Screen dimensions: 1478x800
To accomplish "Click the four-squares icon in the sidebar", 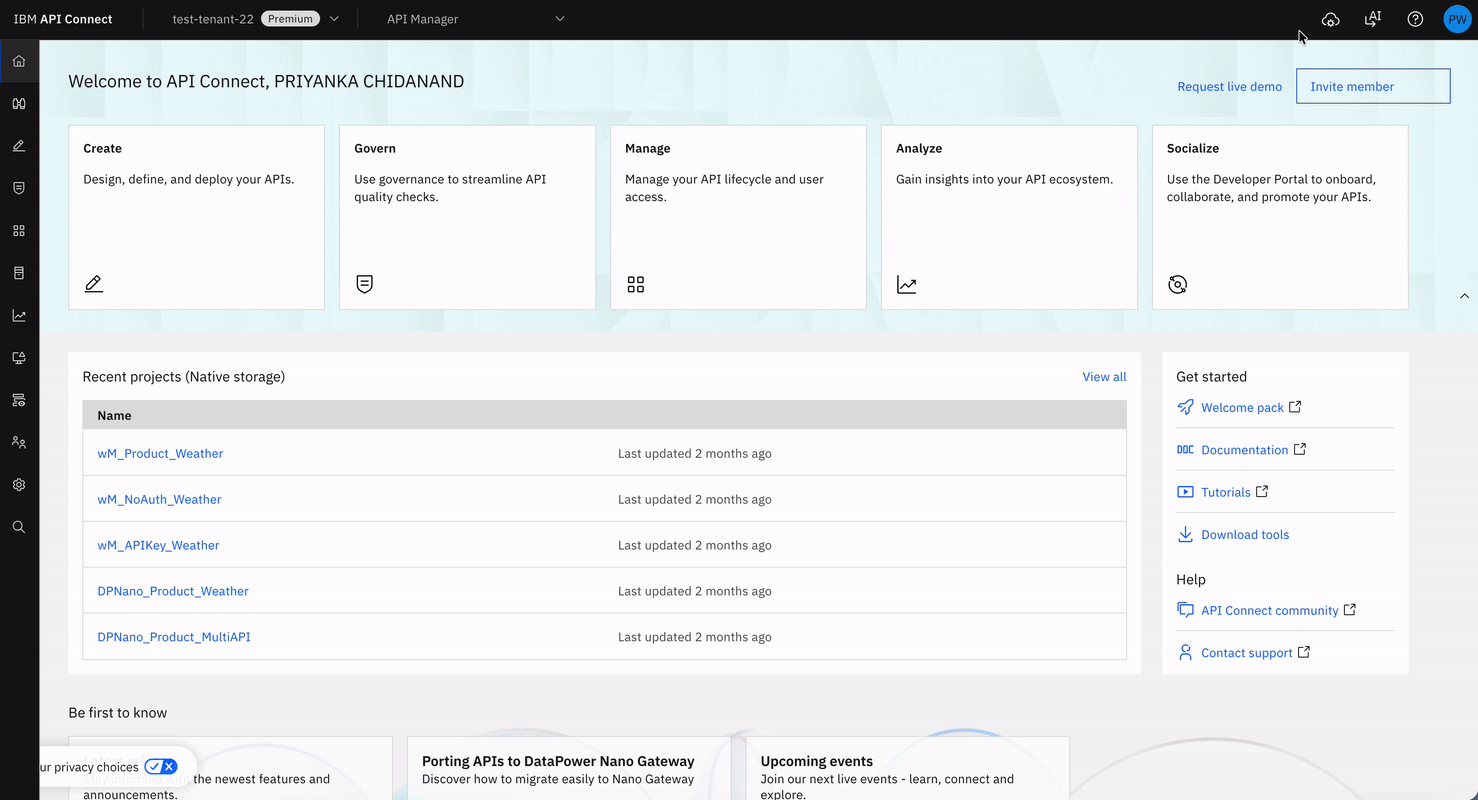I will click(x=19, y=230).
